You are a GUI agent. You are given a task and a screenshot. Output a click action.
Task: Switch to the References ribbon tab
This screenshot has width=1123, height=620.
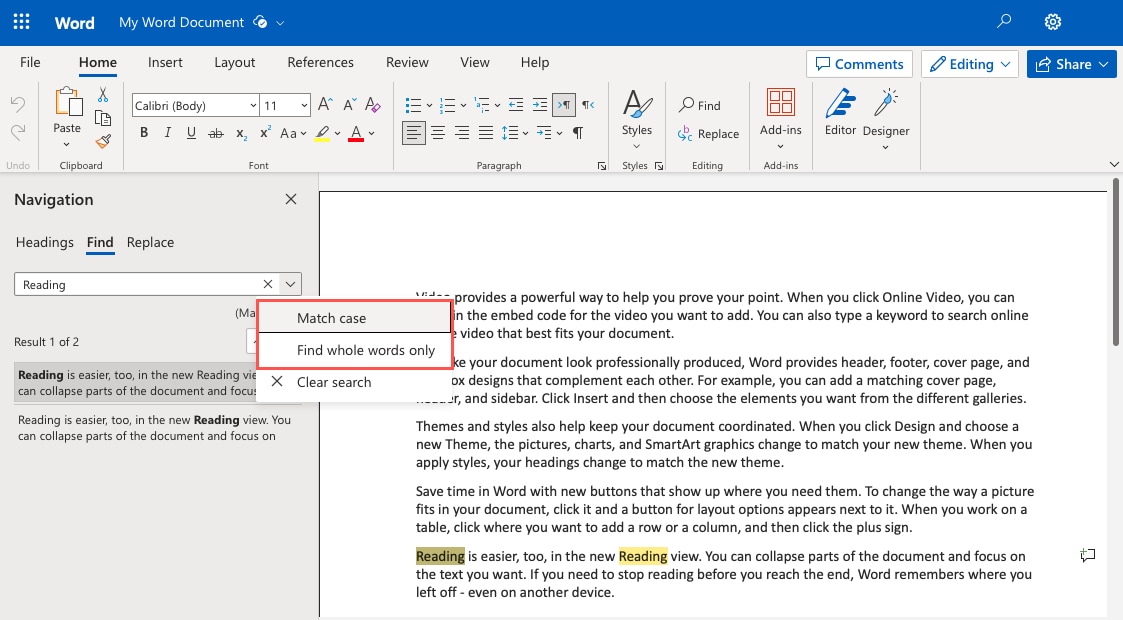(x=320, y=62)
